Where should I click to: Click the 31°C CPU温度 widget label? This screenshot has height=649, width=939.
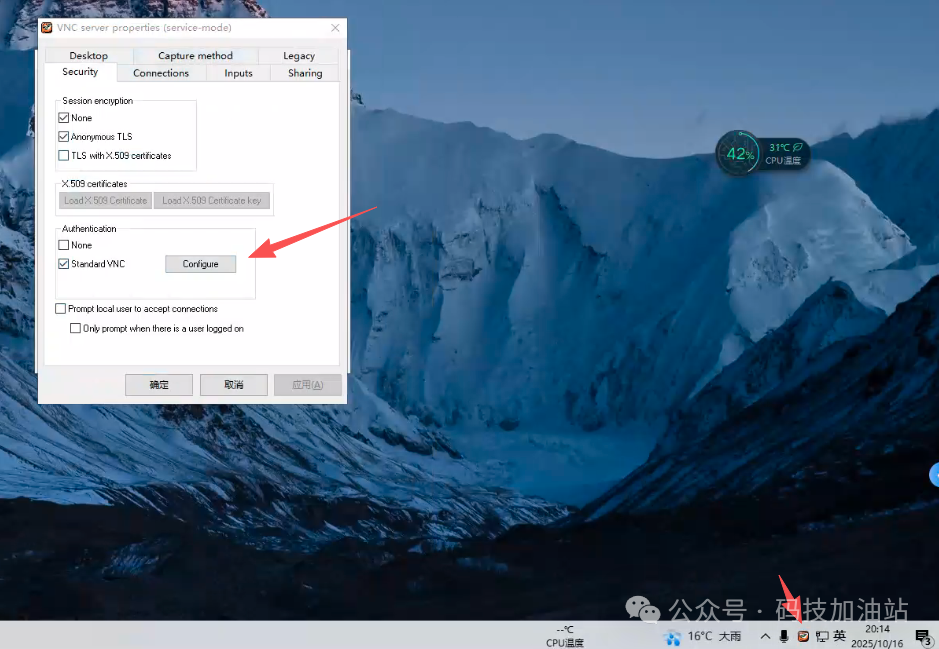785,154
